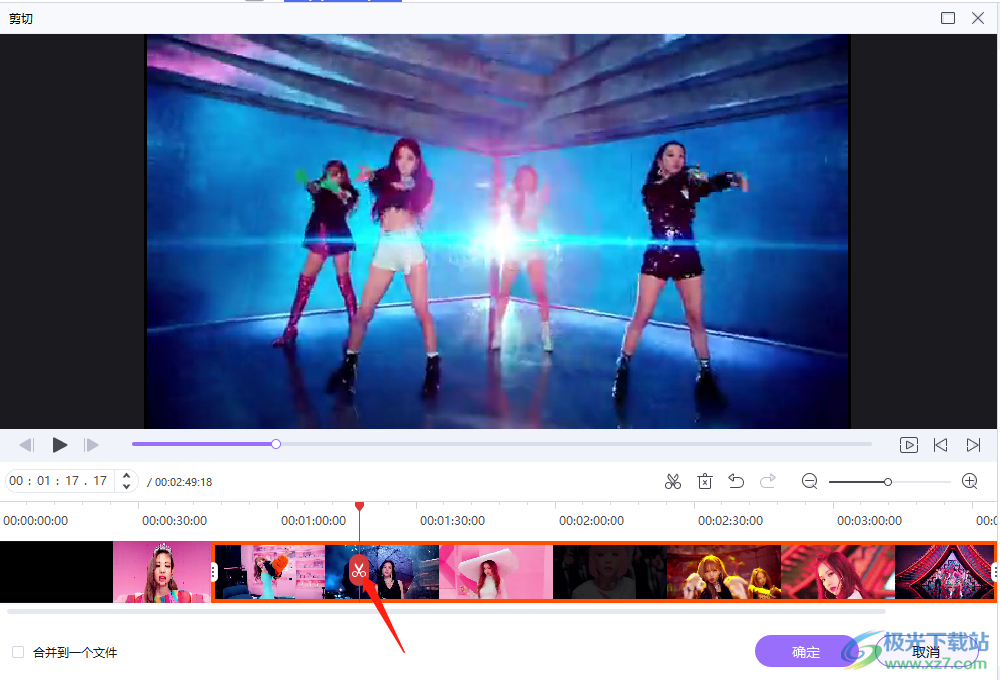Zoom out the timeline with minus icon
Viewport: 1000px width, 680px height.
pos(809,481)
